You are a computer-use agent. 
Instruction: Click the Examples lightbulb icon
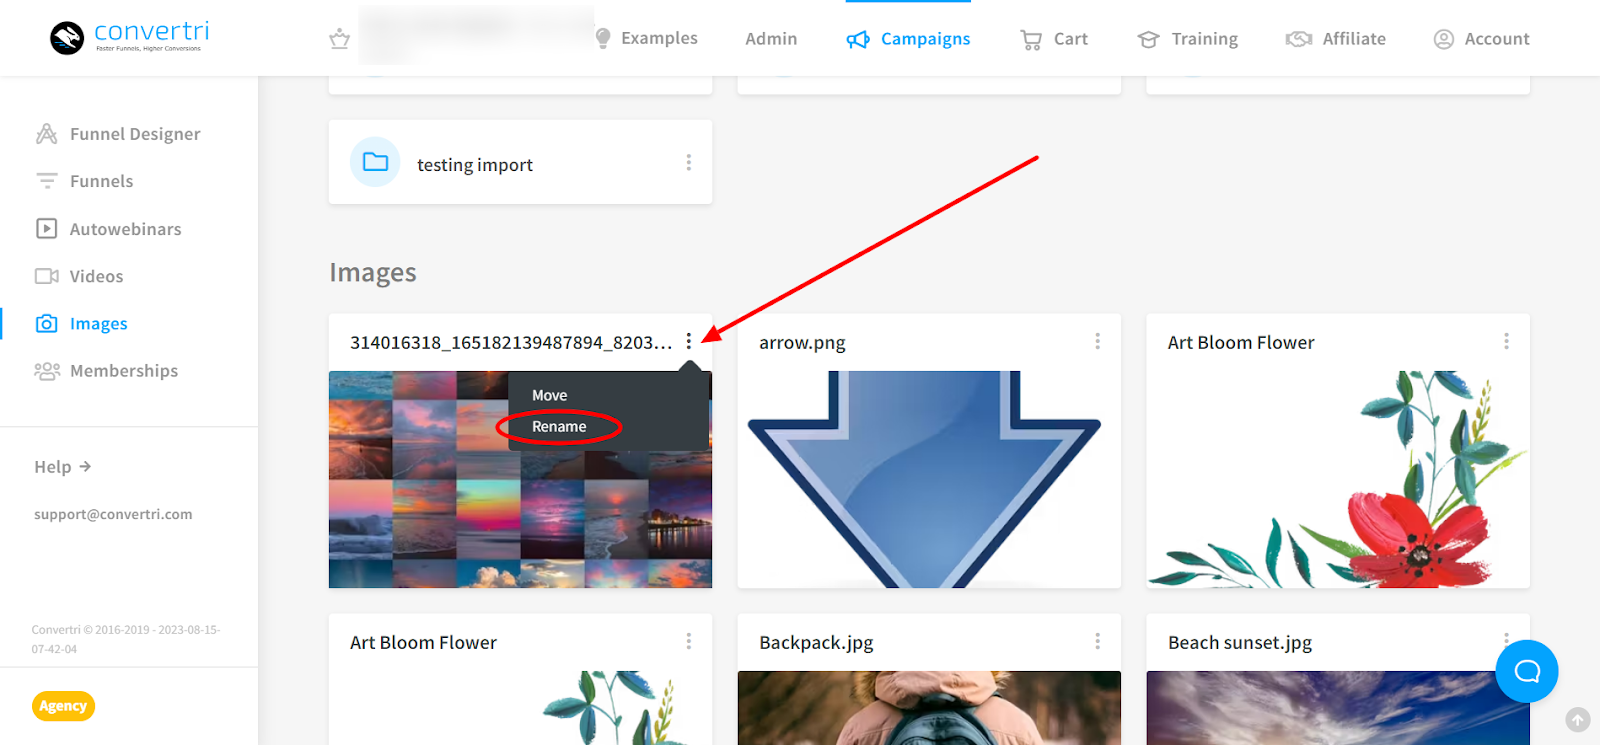(603, 38)
